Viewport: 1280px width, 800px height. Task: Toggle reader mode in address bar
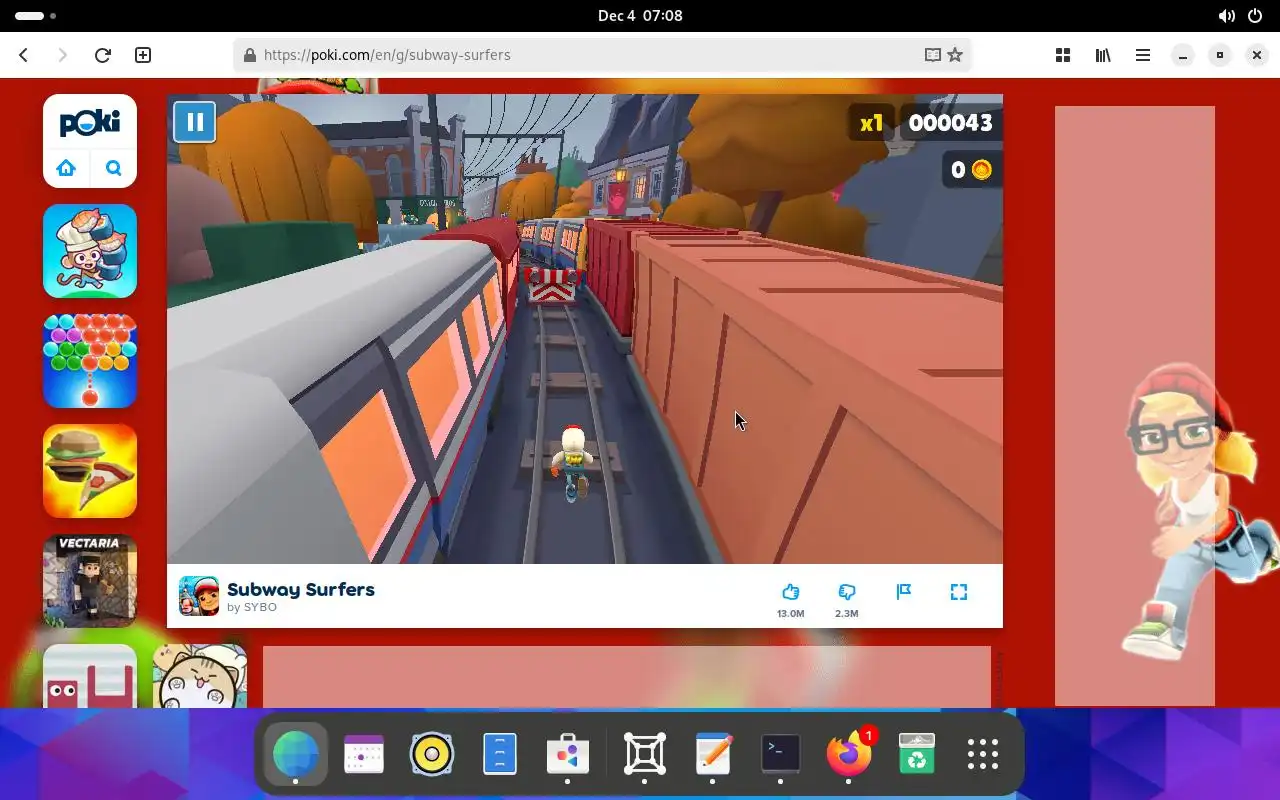(x=933, y=55)
